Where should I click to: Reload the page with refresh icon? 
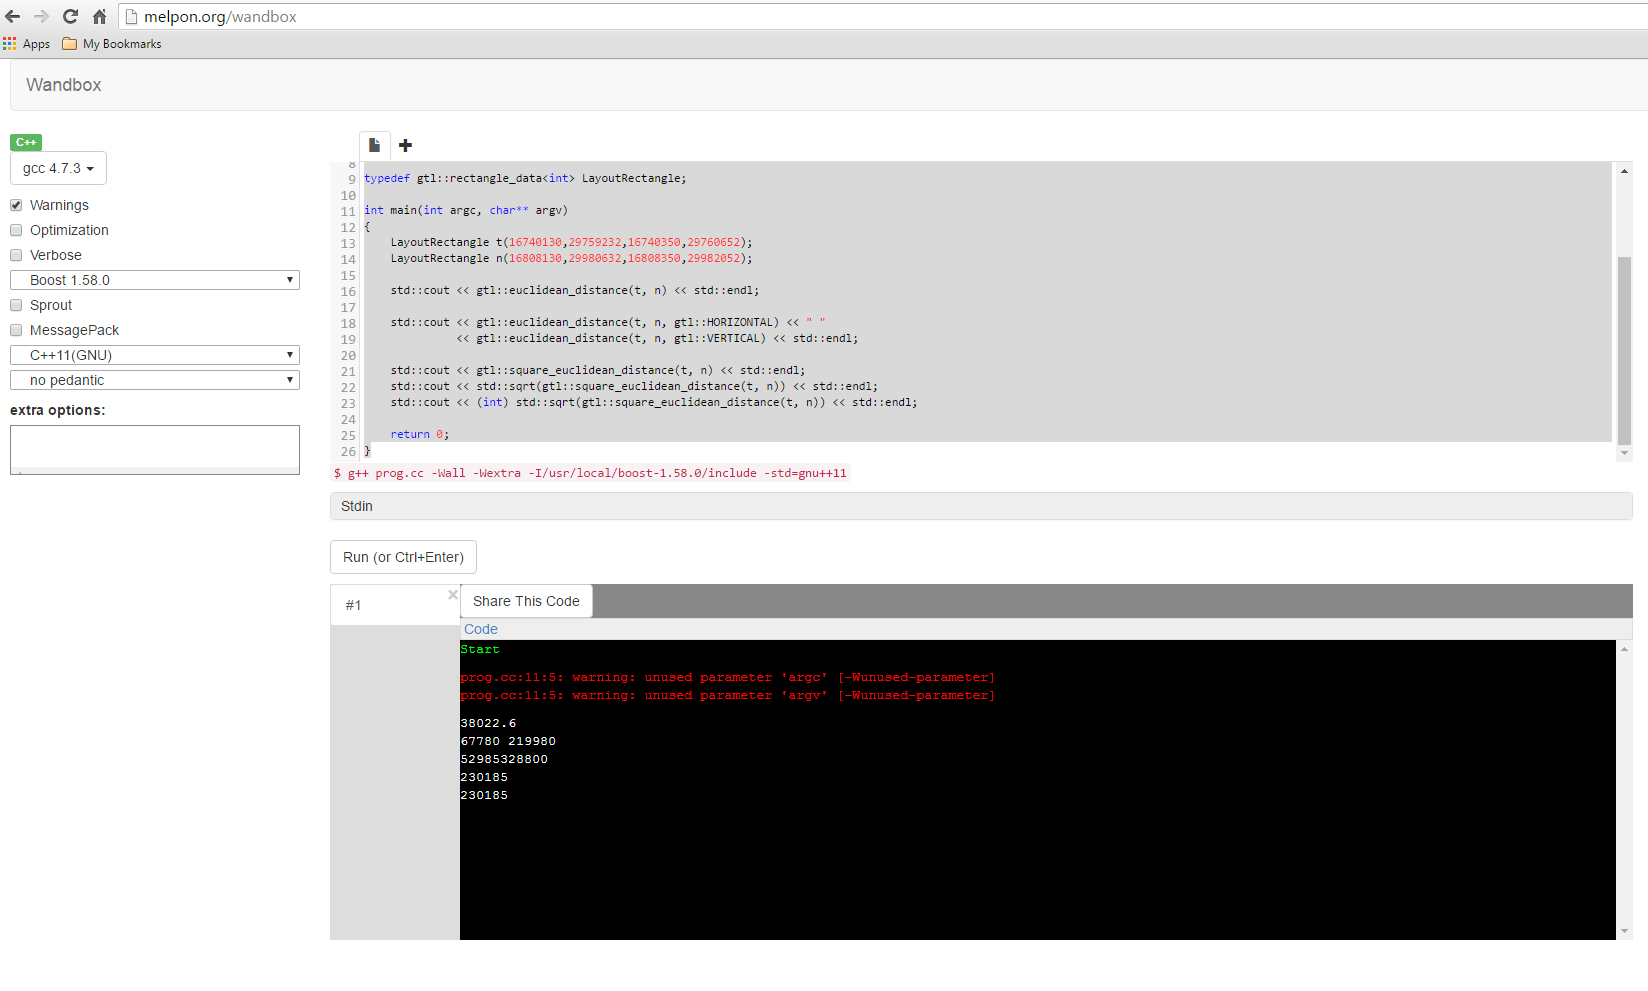coord(70,17)
